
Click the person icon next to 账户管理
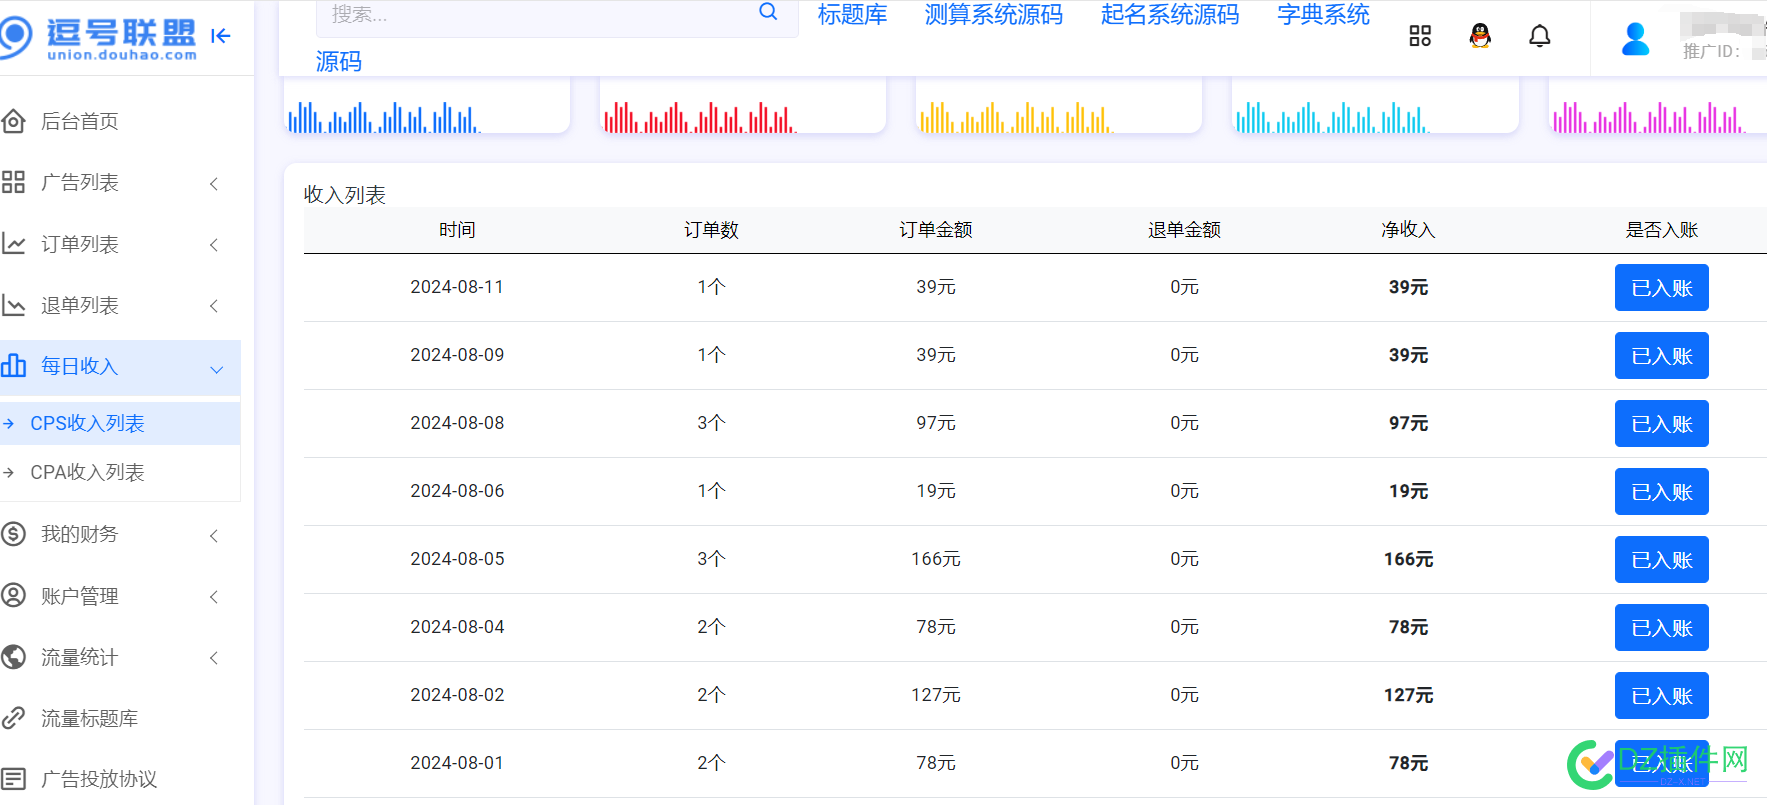[13, 596]
